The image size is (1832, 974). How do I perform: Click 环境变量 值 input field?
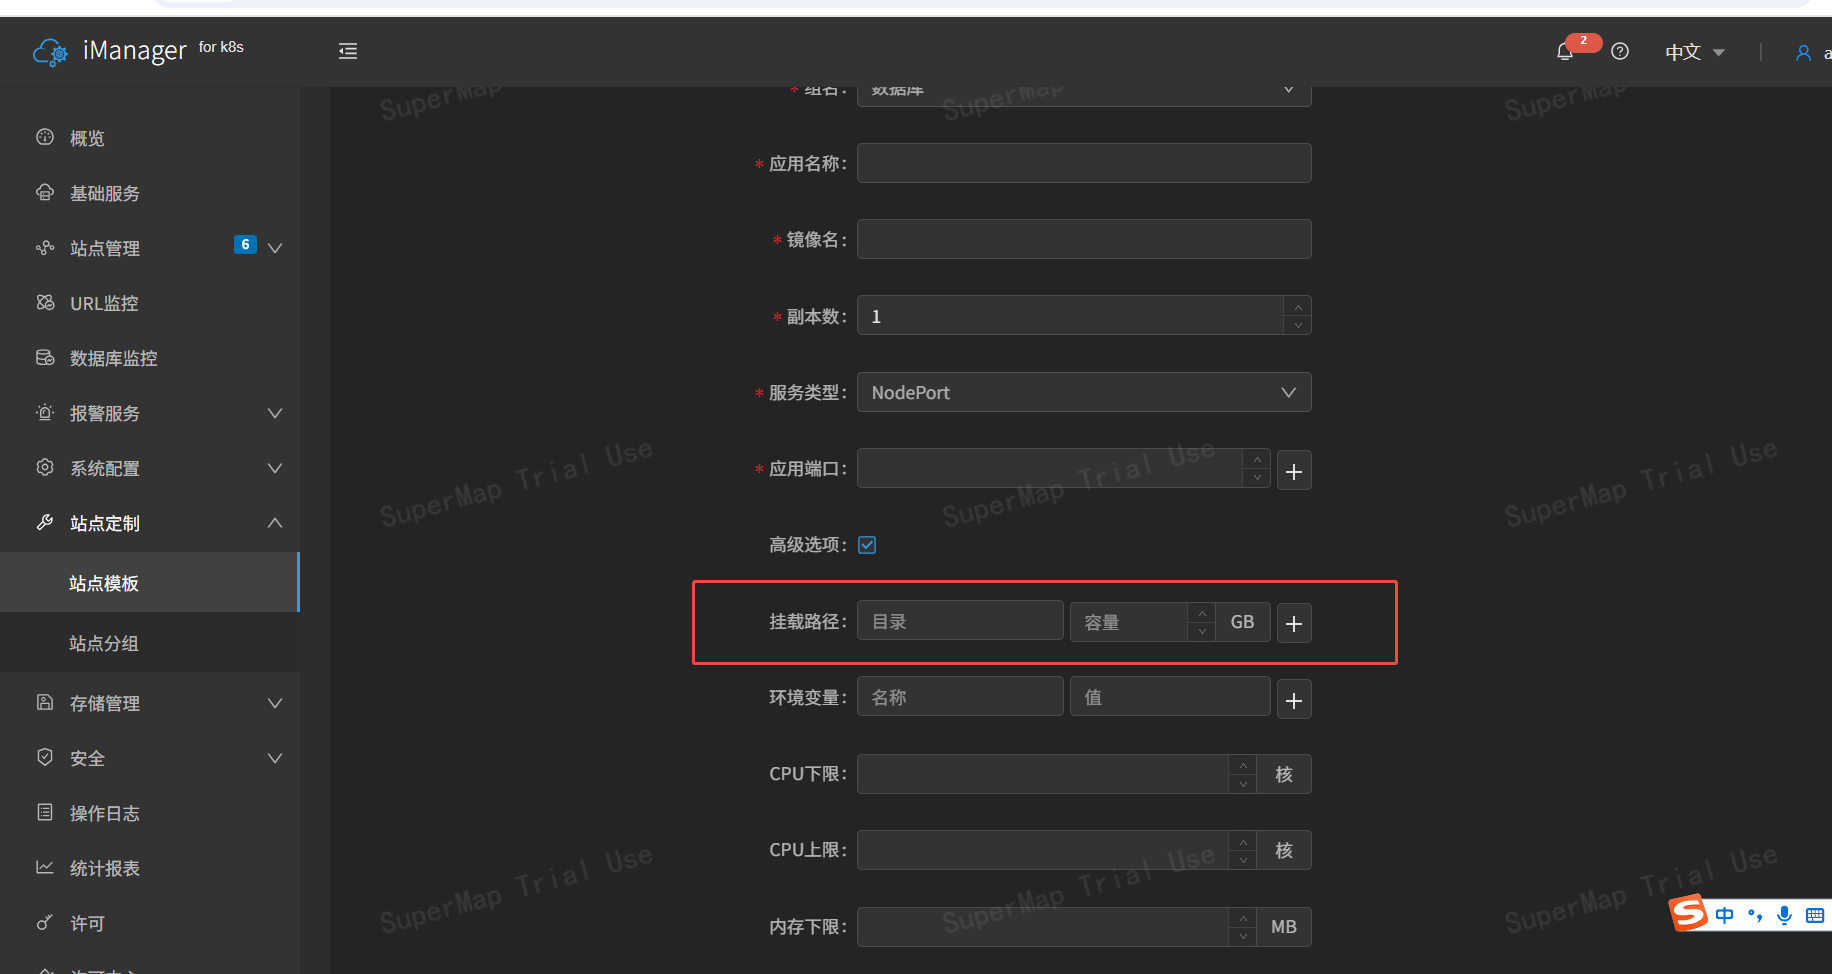(1170, 696)
